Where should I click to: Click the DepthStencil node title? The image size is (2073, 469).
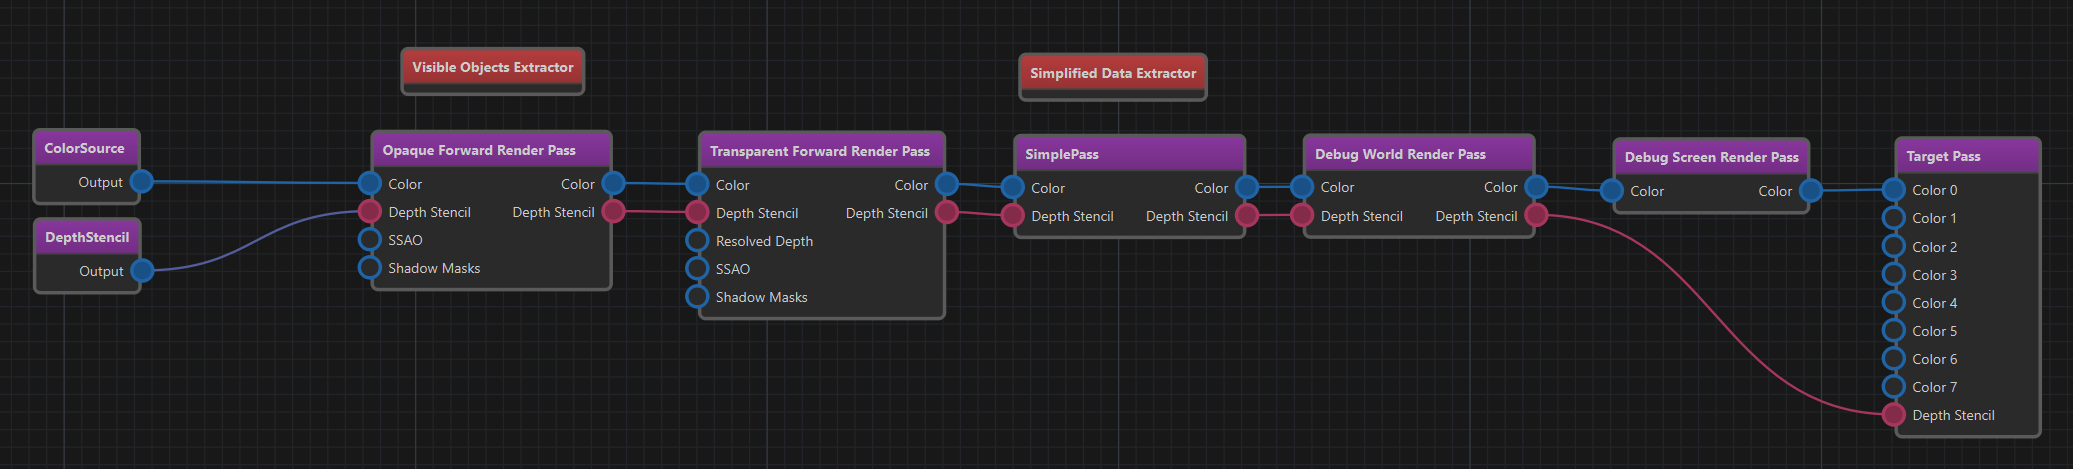click(x=87, y=237)
